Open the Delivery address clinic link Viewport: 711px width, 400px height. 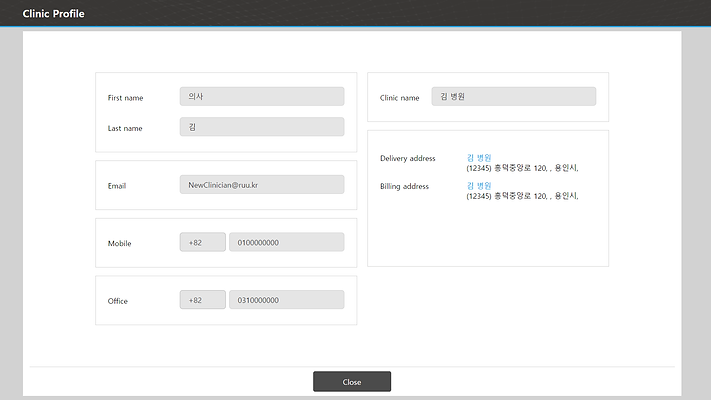479,158
